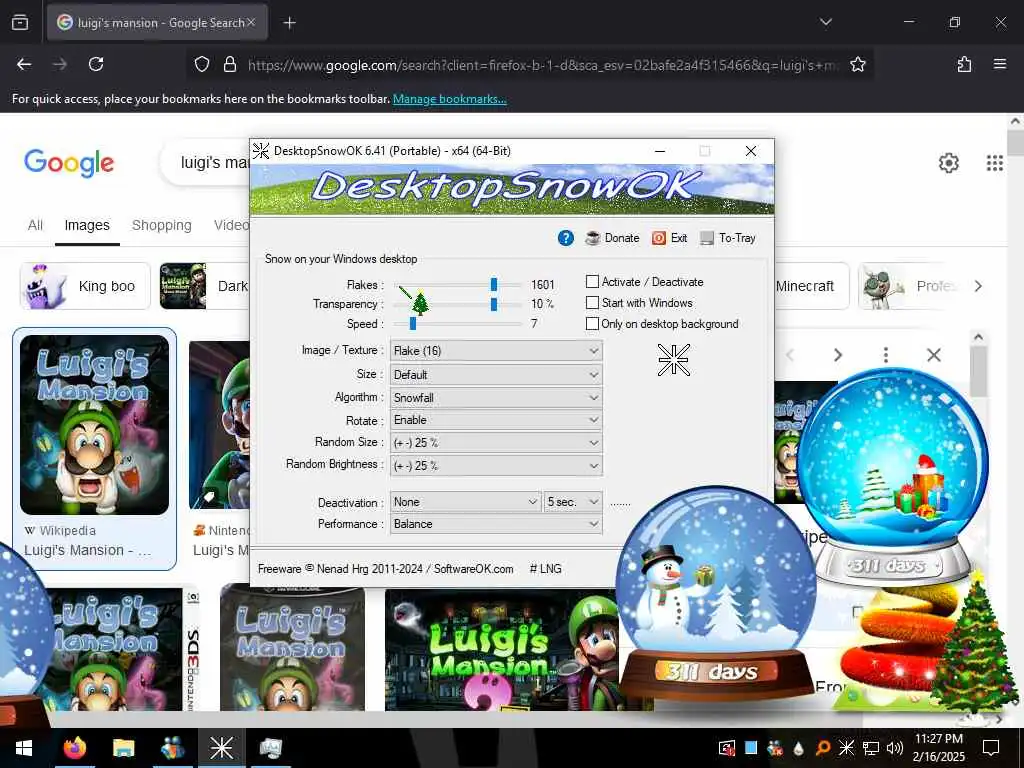Open the Performance dropdown set to Balance

coord(496,524)
